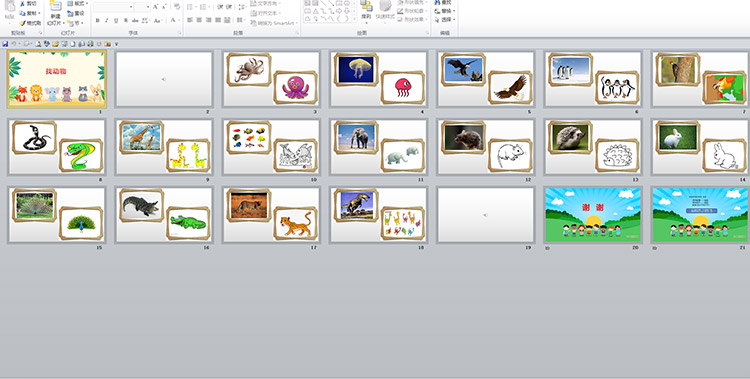
Task: Open the Layout (版式) menu
Action: (x=77, y=3)
